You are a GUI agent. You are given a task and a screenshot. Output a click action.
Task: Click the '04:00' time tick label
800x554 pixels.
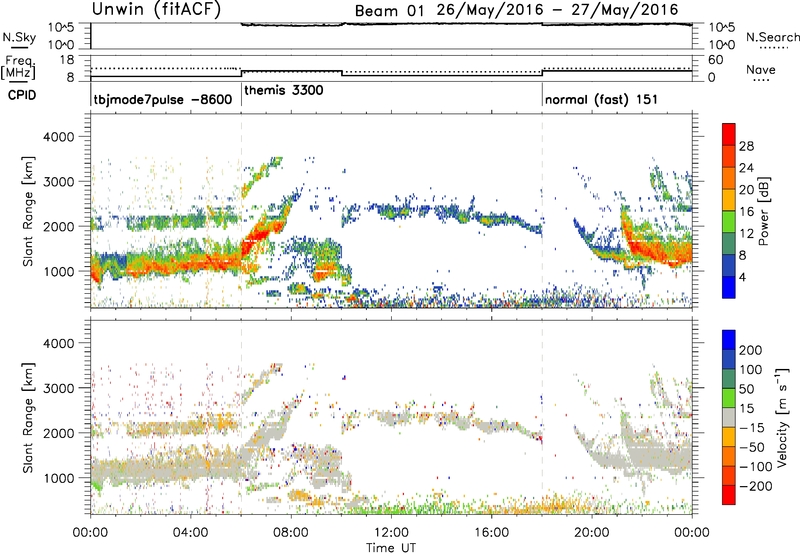click(x=190, y=533)
